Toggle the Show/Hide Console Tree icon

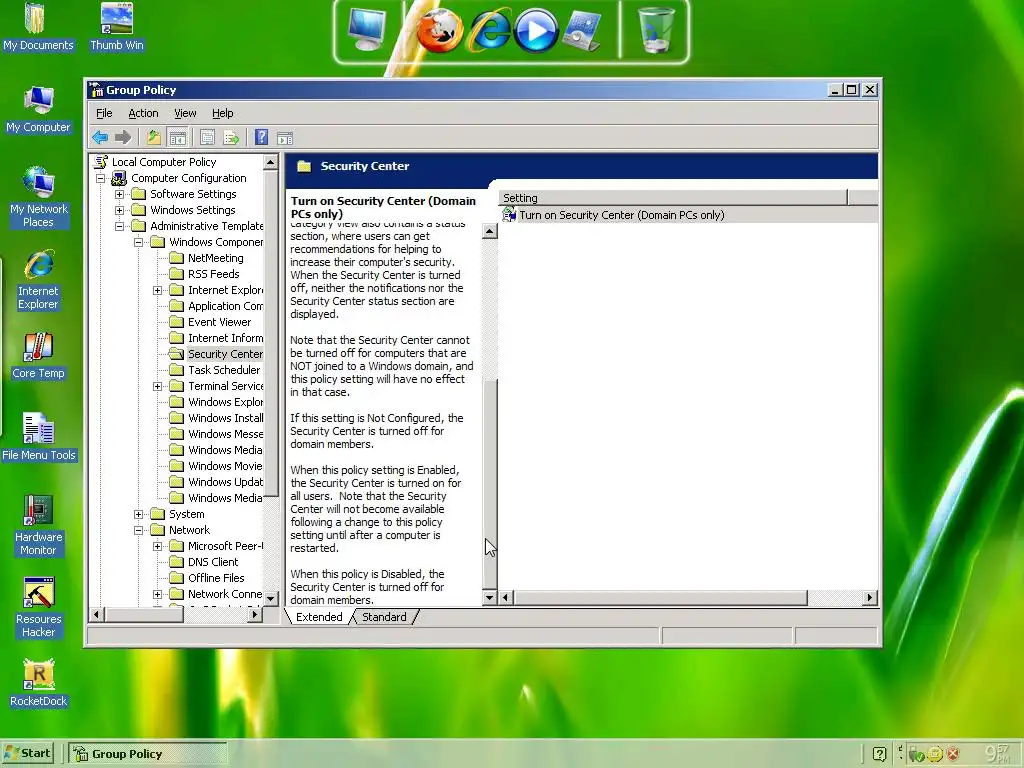(x=177, y=137)
